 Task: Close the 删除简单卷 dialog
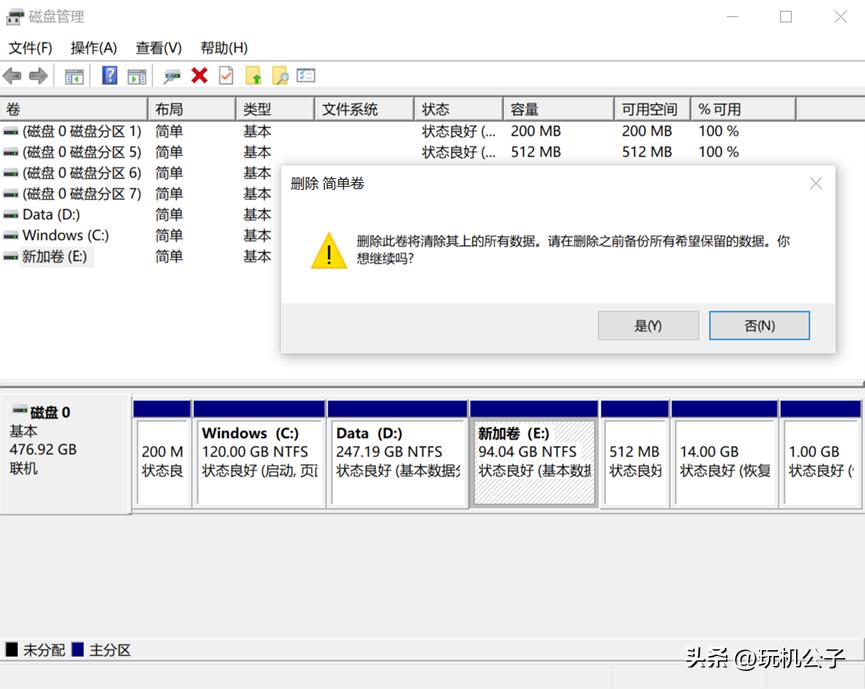tap(815, 183)
